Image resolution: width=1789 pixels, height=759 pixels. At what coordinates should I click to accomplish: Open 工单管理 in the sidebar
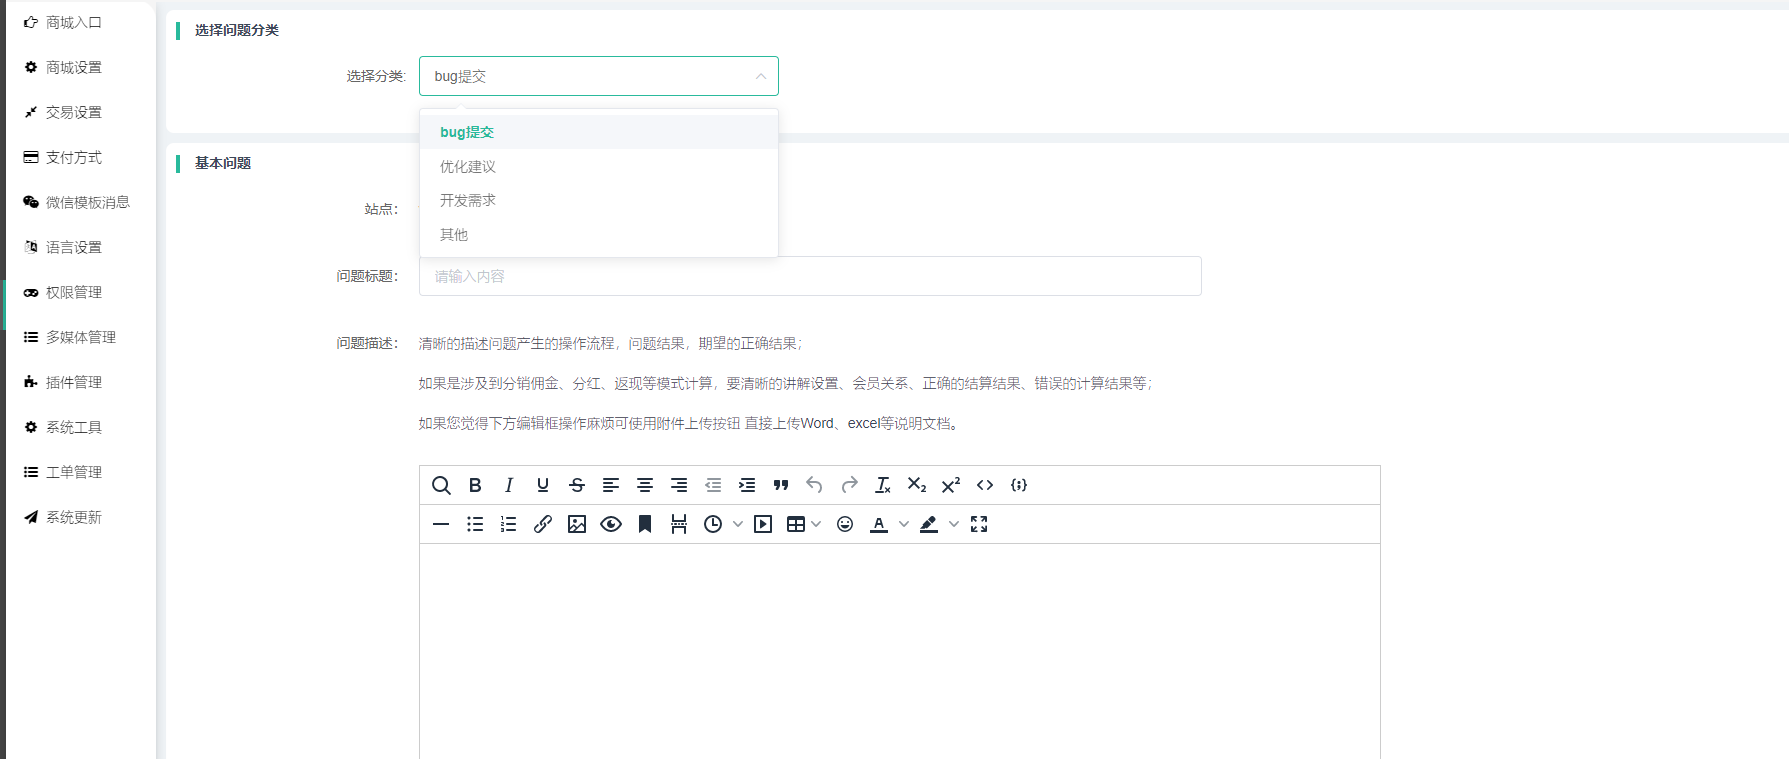coord(74,472)
